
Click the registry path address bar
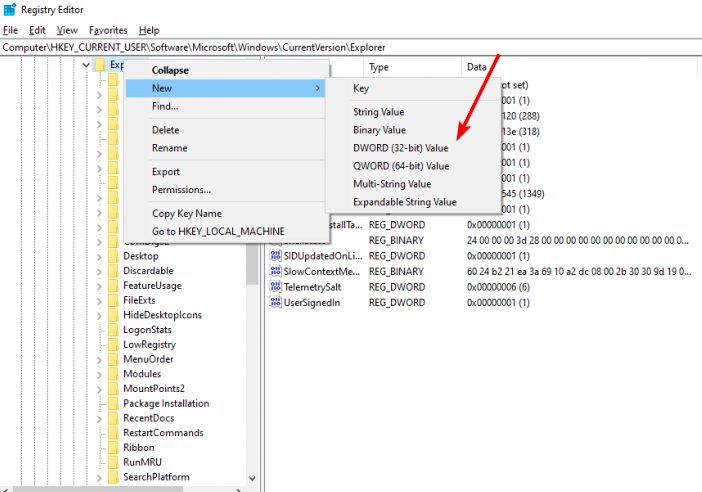pyautogui.click(x=350, y=47)
